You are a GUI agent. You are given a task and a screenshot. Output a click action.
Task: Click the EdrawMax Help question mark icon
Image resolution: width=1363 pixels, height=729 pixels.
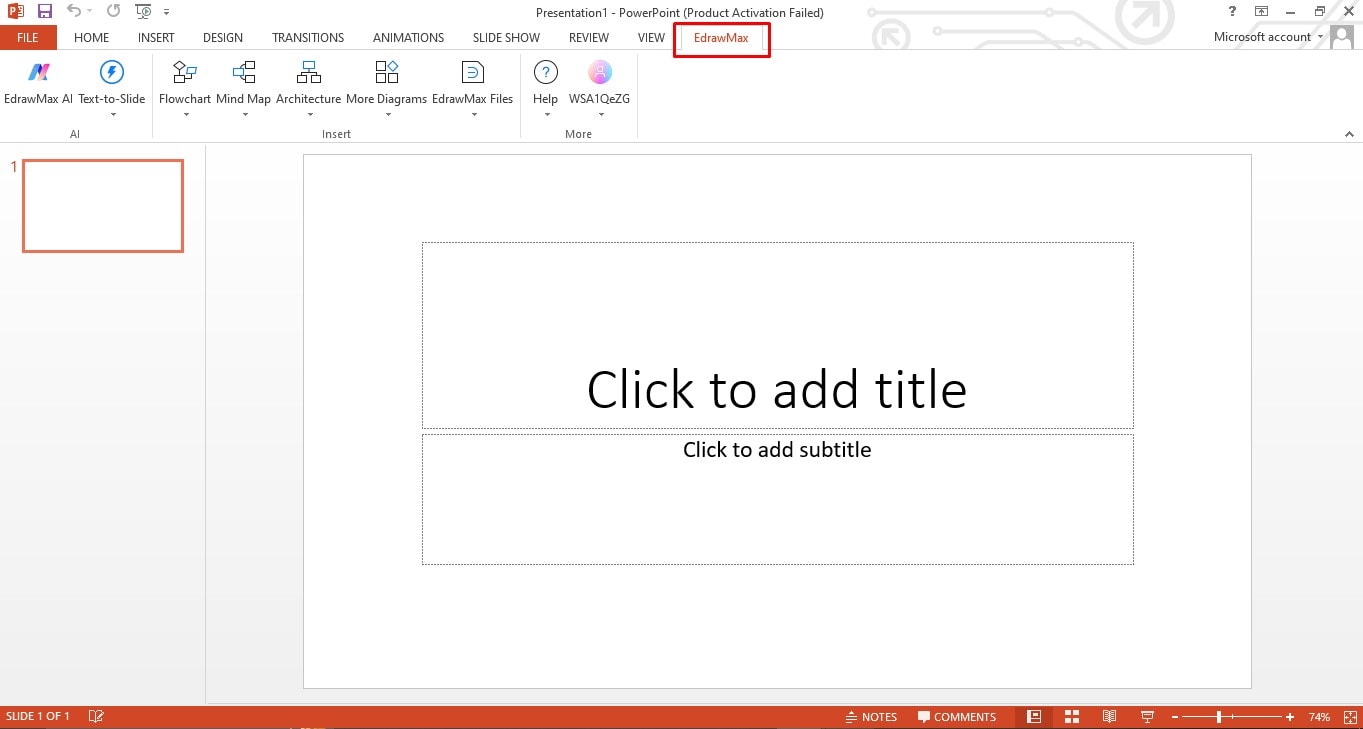pyautogui.click(x=545, y=72)
